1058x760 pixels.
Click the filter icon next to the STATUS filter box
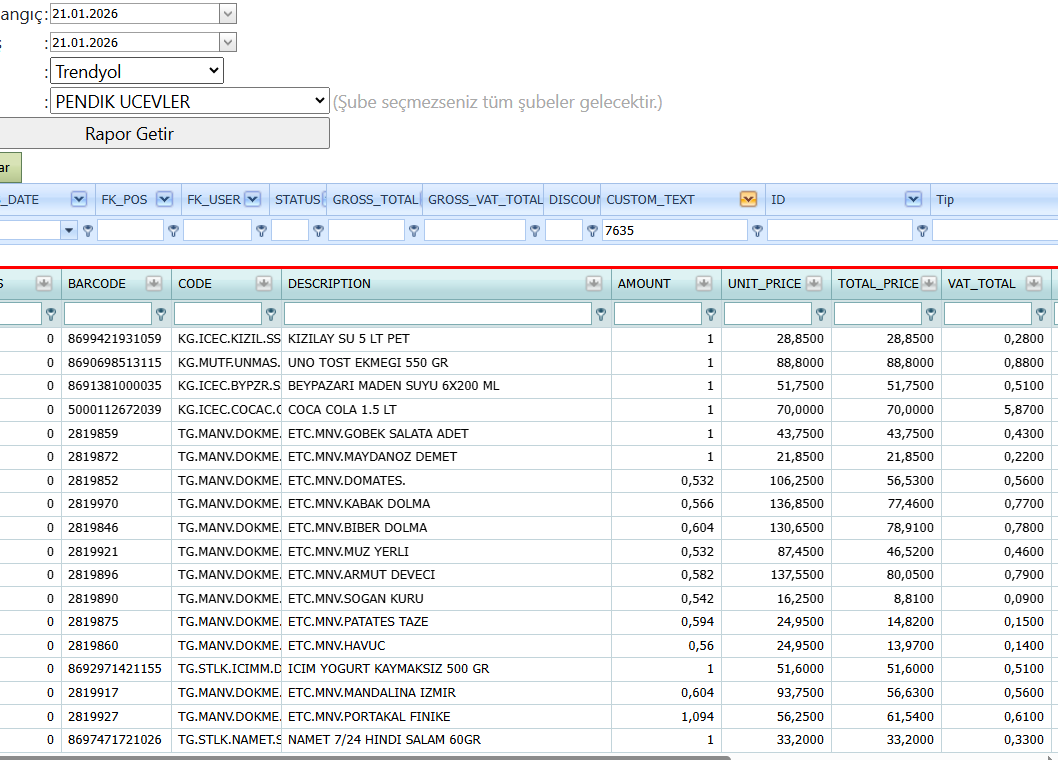click(318, 231)
